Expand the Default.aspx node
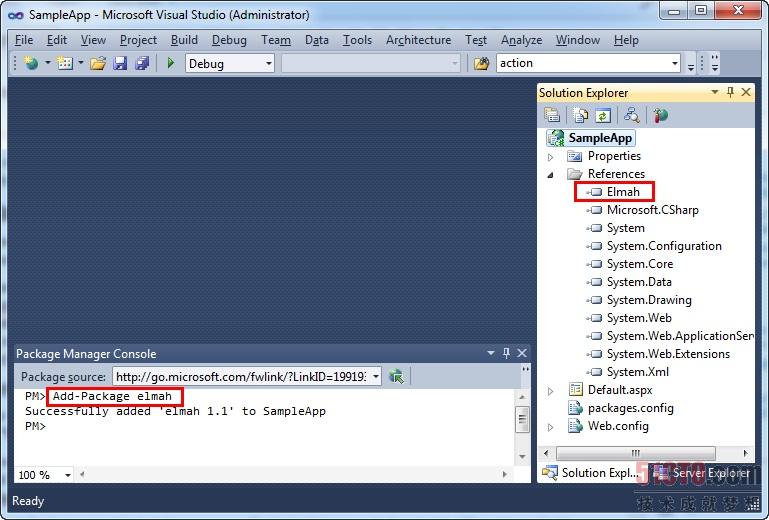Screen dimensions: 769x520 coord(550,391)
